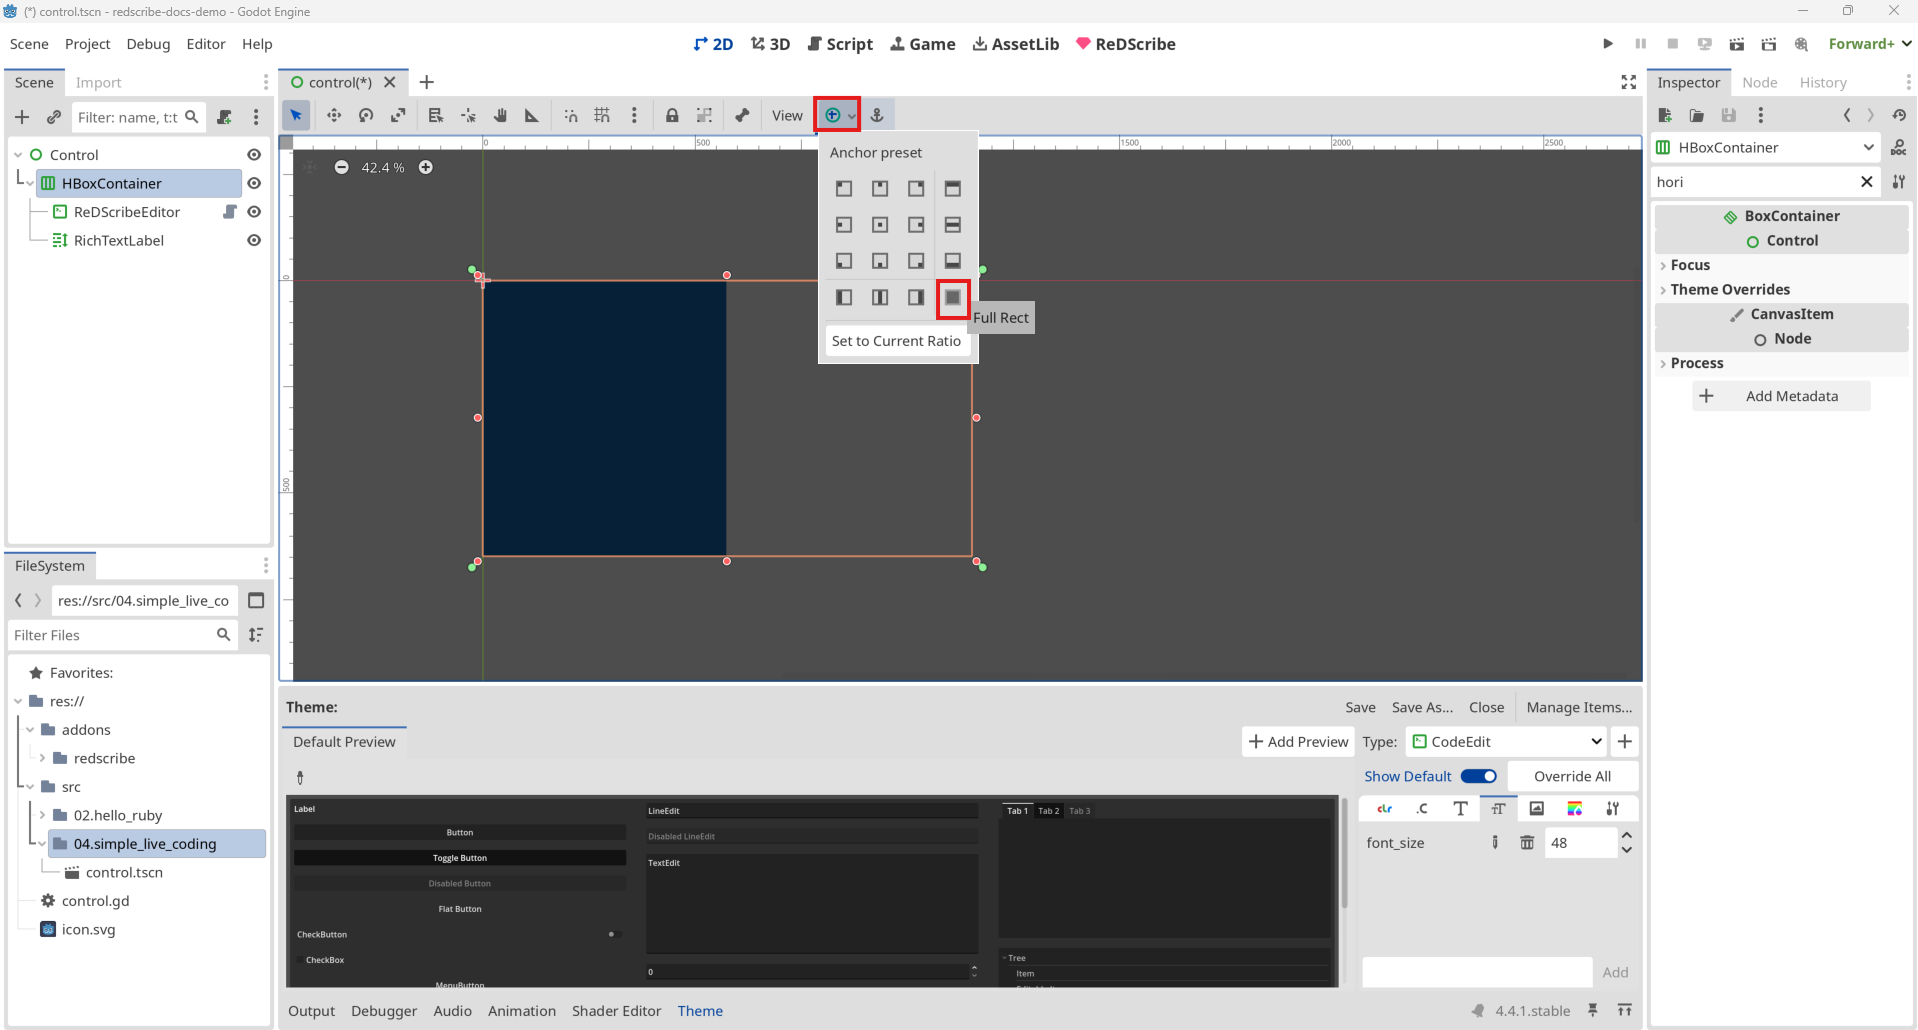
Task: Expand the Process section in Inspector
Action: click(x=1780, y=363)
